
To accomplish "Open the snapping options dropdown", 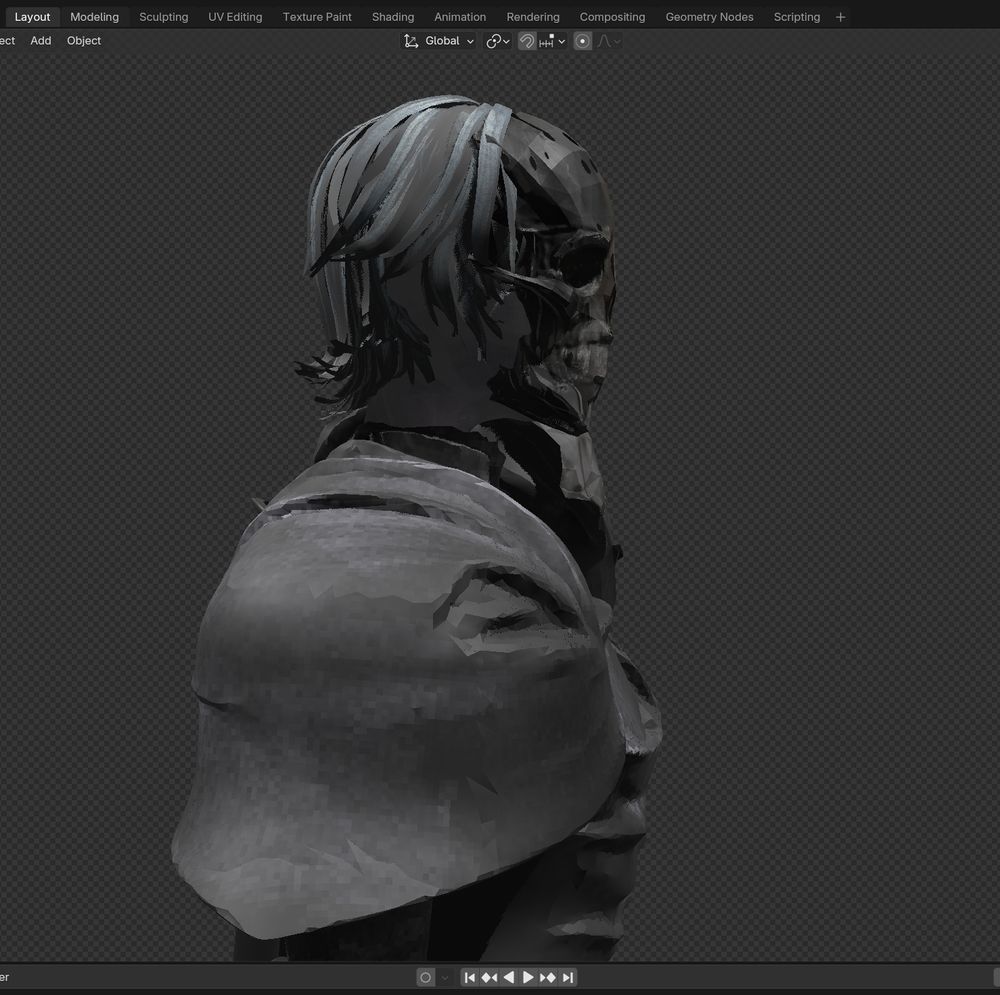I will coord(552,41).
